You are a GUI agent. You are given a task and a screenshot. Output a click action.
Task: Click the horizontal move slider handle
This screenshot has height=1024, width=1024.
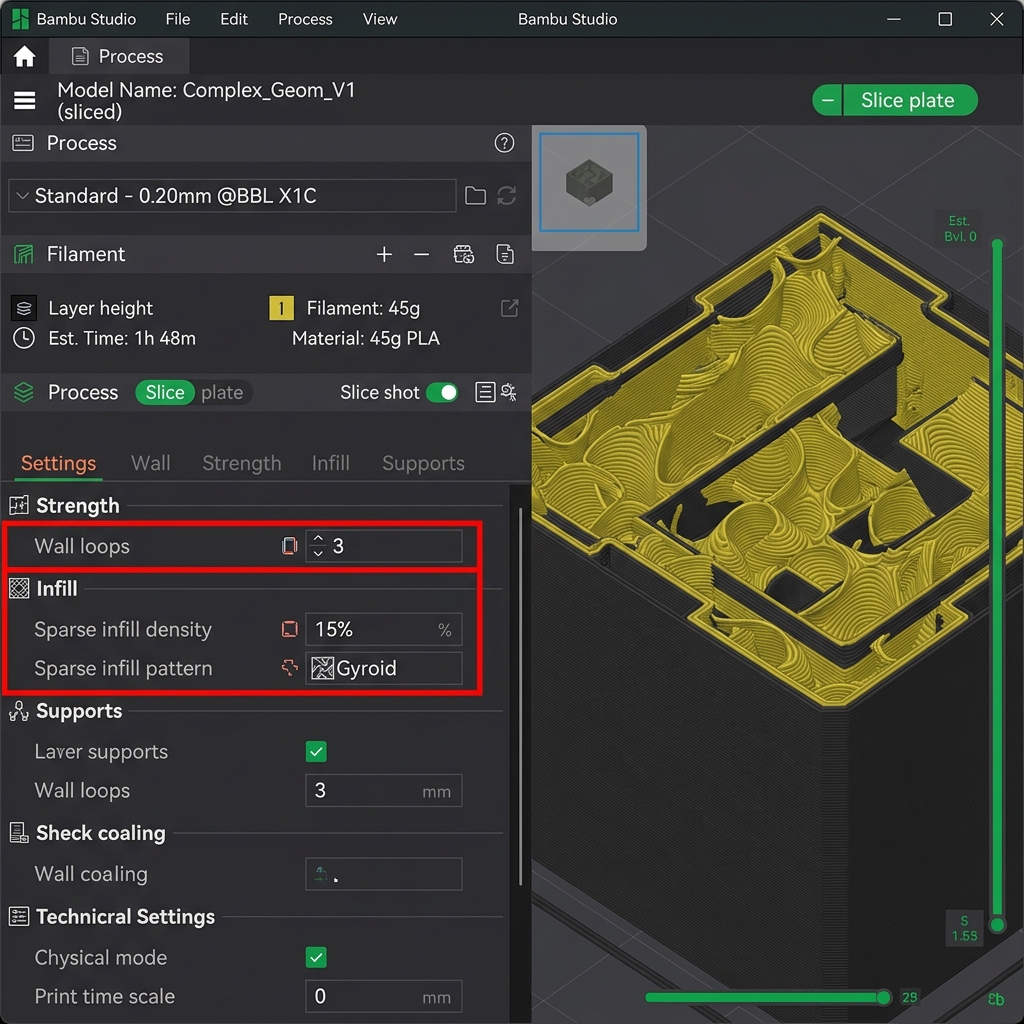click(883, 997)
